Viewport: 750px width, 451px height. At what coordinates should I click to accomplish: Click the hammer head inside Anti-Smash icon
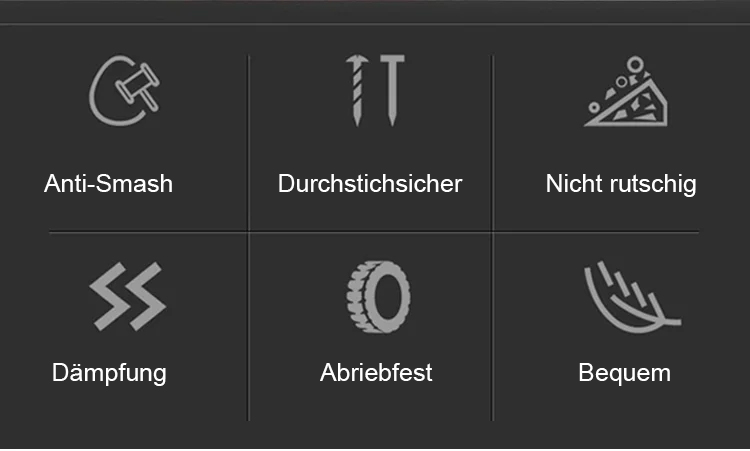click(137, 83)
